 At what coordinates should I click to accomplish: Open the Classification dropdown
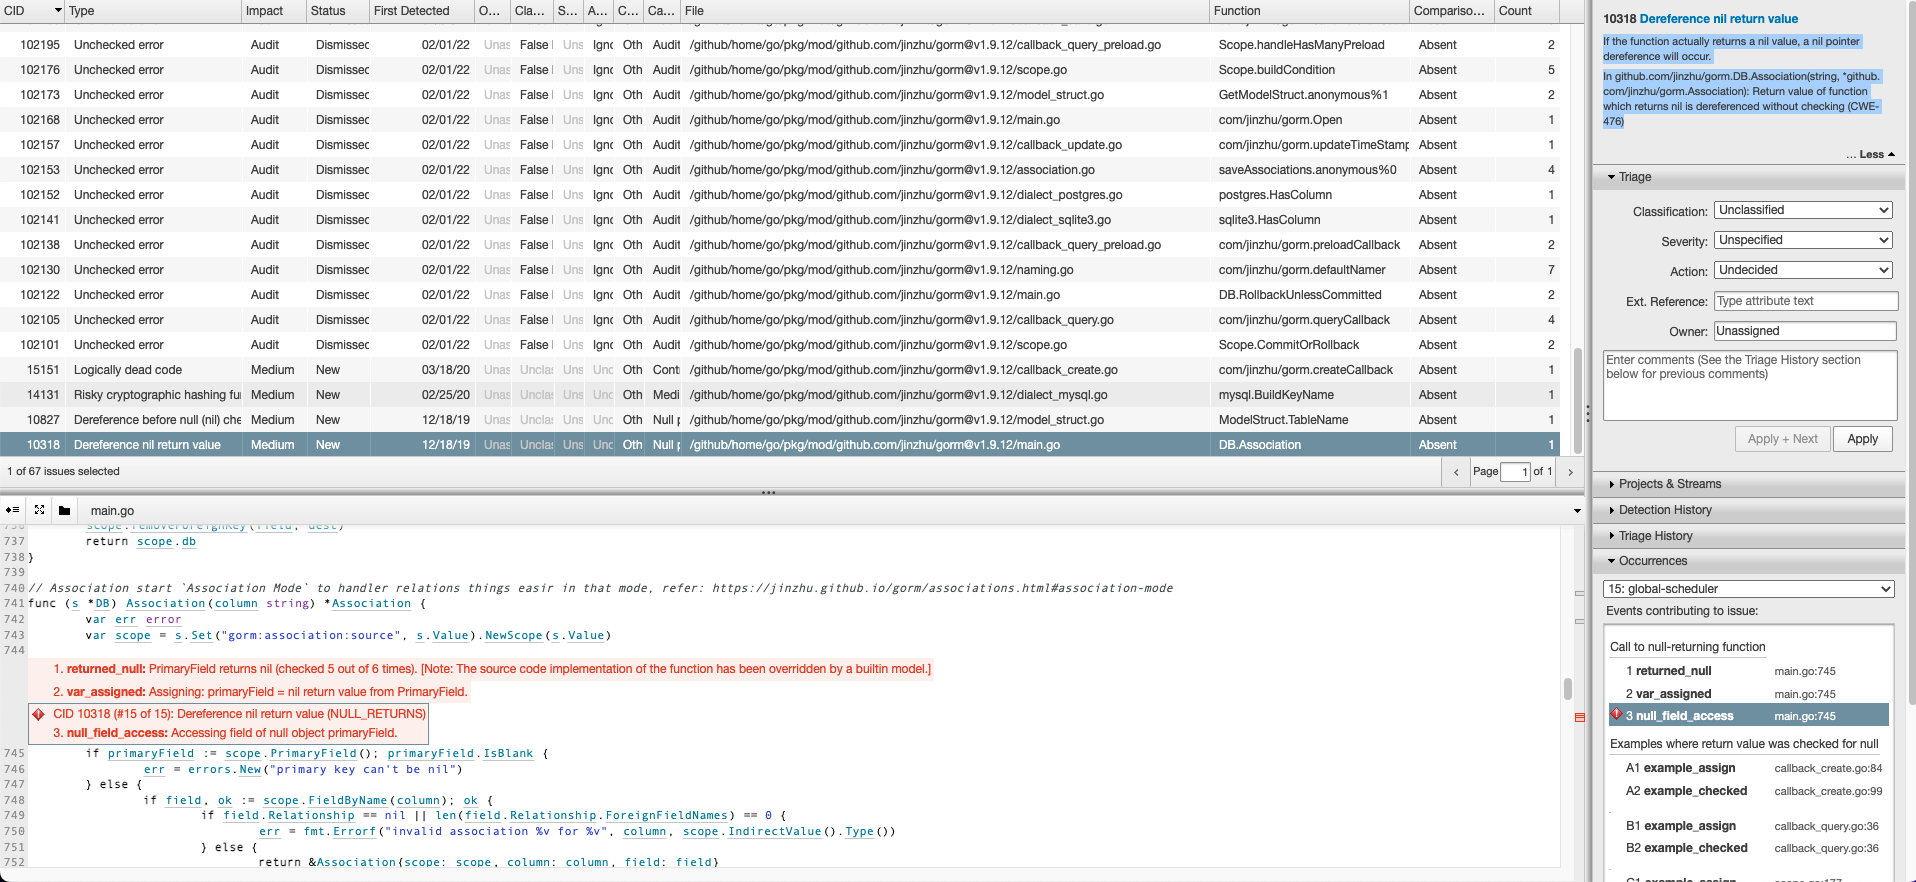tap(1804, 210)
